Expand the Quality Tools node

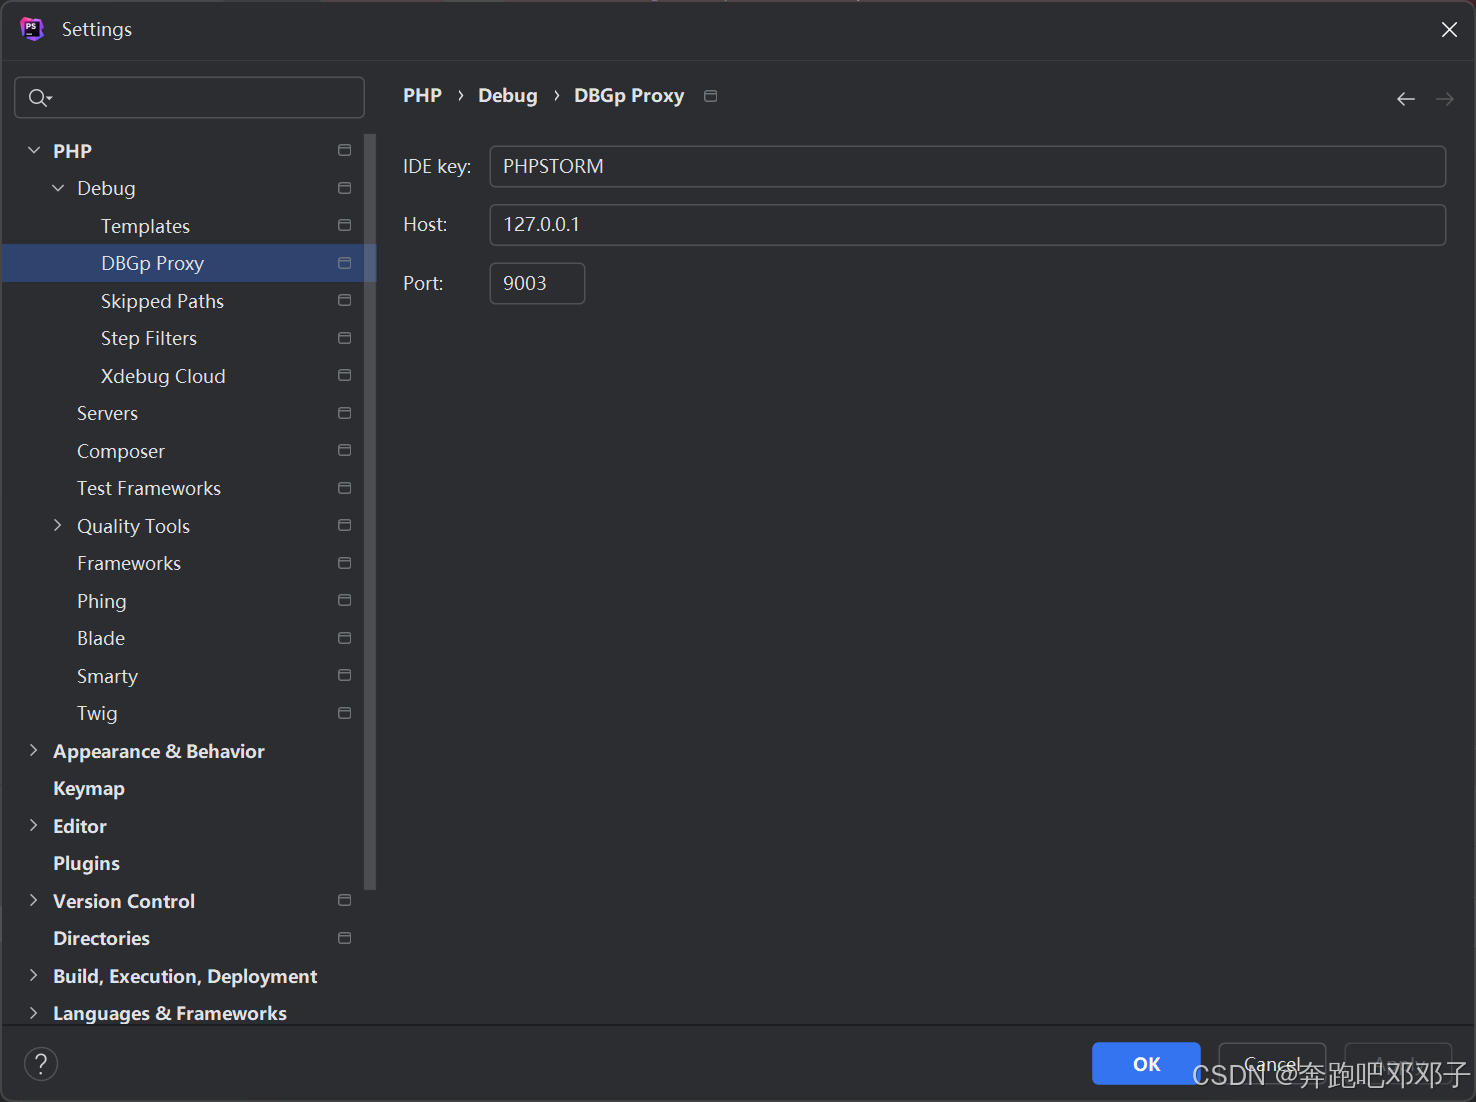click(x=58, y=525)
